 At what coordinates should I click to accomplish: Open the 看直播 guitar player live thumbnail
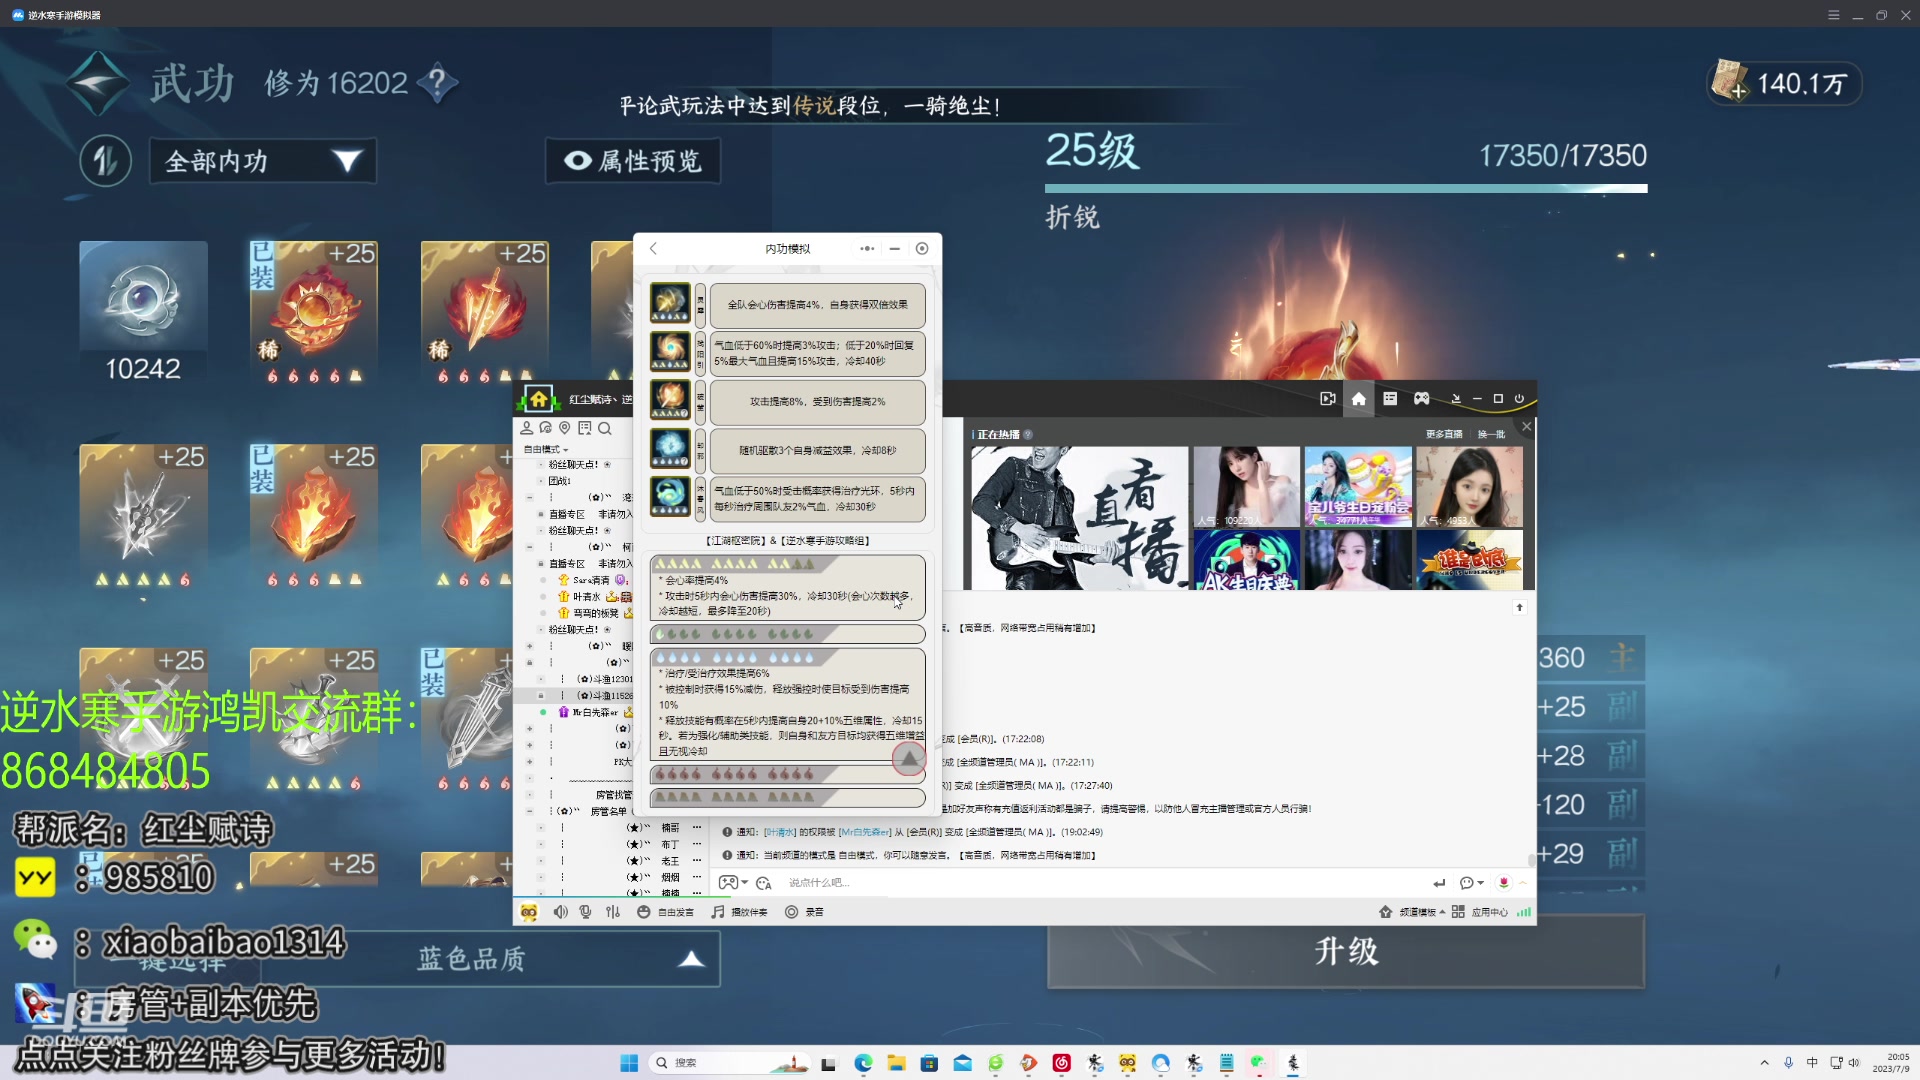coord(1079,518)
